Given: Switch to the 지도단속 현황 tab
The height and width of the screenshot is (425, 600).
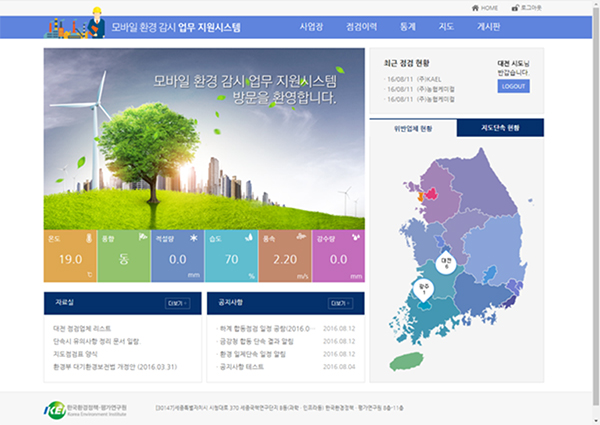Looking at the screenshot, I should [500, 128].
